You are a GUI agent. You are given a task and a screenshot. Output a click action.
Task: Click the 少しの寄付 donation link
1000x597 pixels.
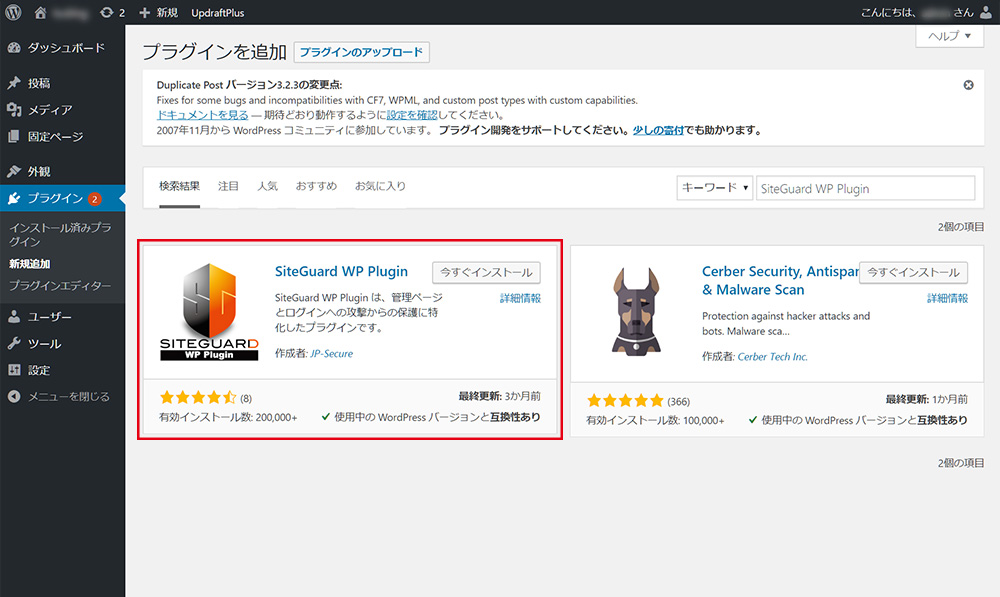(658, 130)
